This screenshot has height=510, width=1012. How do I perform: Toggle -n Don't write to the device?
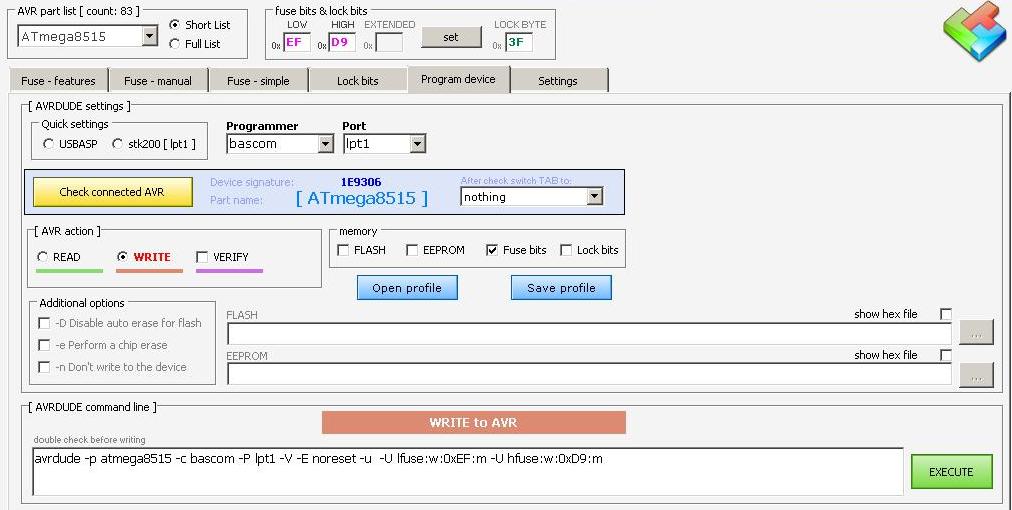[44, 367]
